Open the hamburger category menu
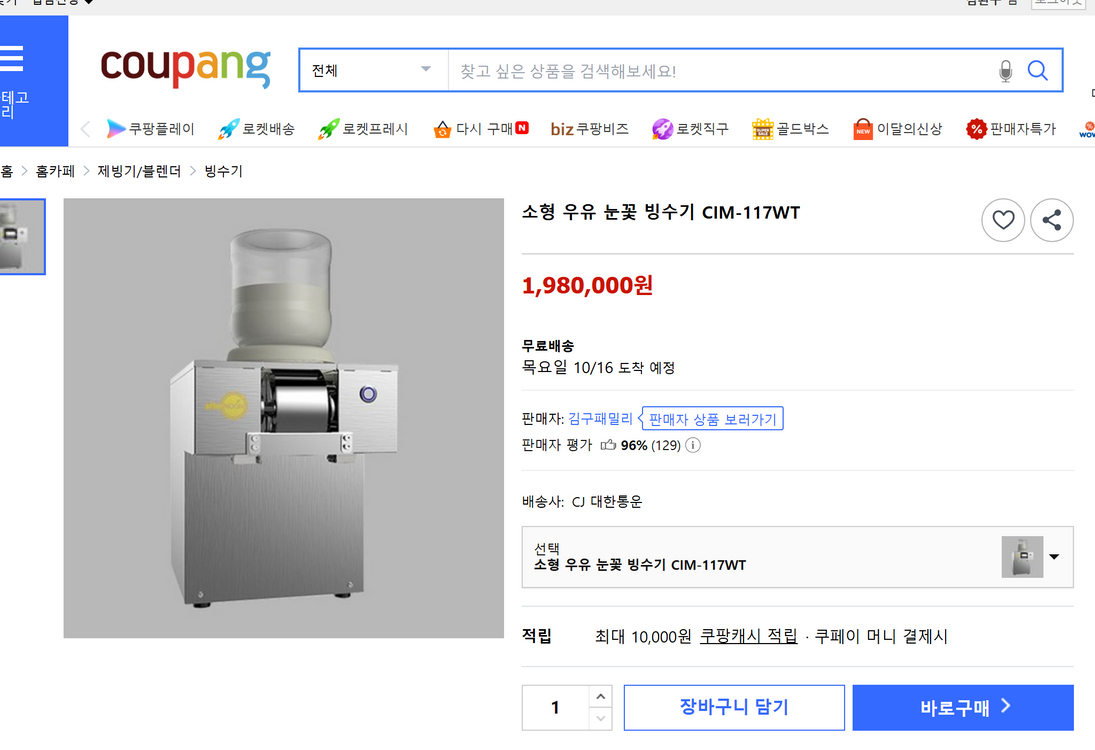Screen dimensions: 1095x750 (11, 59)
